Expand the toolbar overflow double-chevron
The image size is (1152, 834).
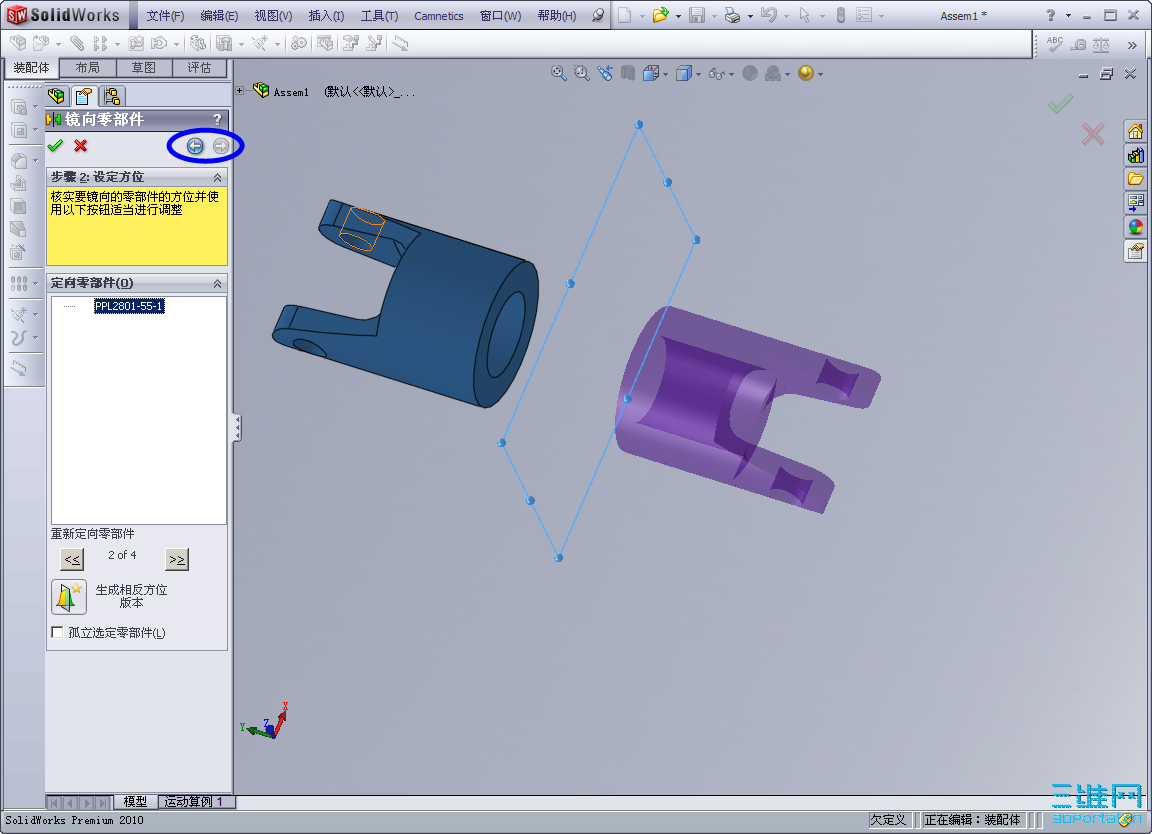click(1132, 46)
